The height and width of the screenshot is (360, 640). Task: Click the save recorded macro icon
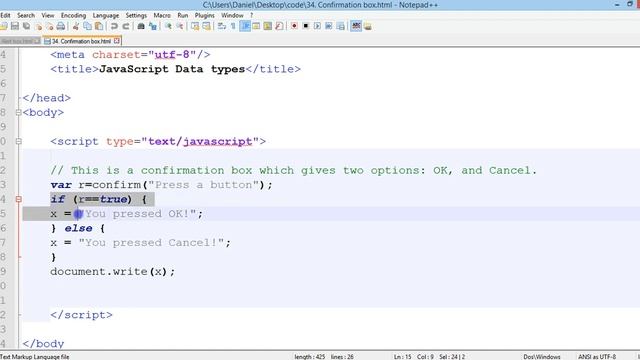point(340,26)
